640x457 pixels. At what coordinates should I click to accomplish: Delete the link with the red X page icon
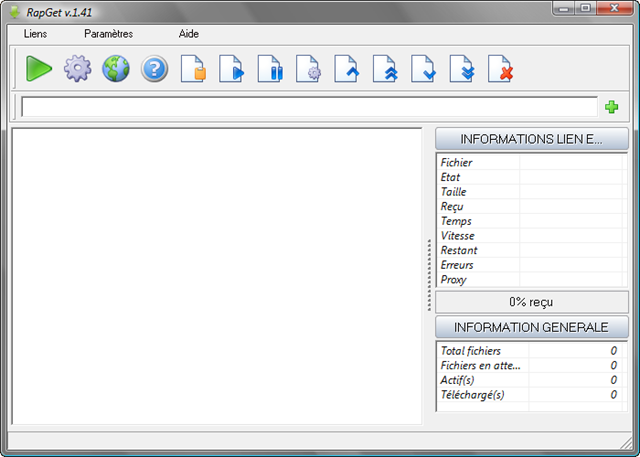[x=500, y=69]
